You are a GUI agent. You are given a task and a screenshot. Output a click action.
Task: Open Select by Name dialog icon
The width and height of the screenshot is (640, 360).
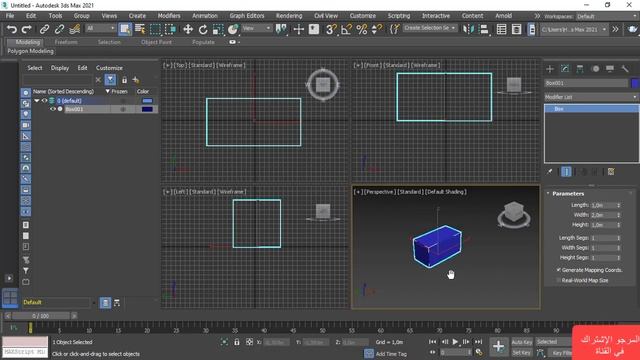(x=140, y=29)
